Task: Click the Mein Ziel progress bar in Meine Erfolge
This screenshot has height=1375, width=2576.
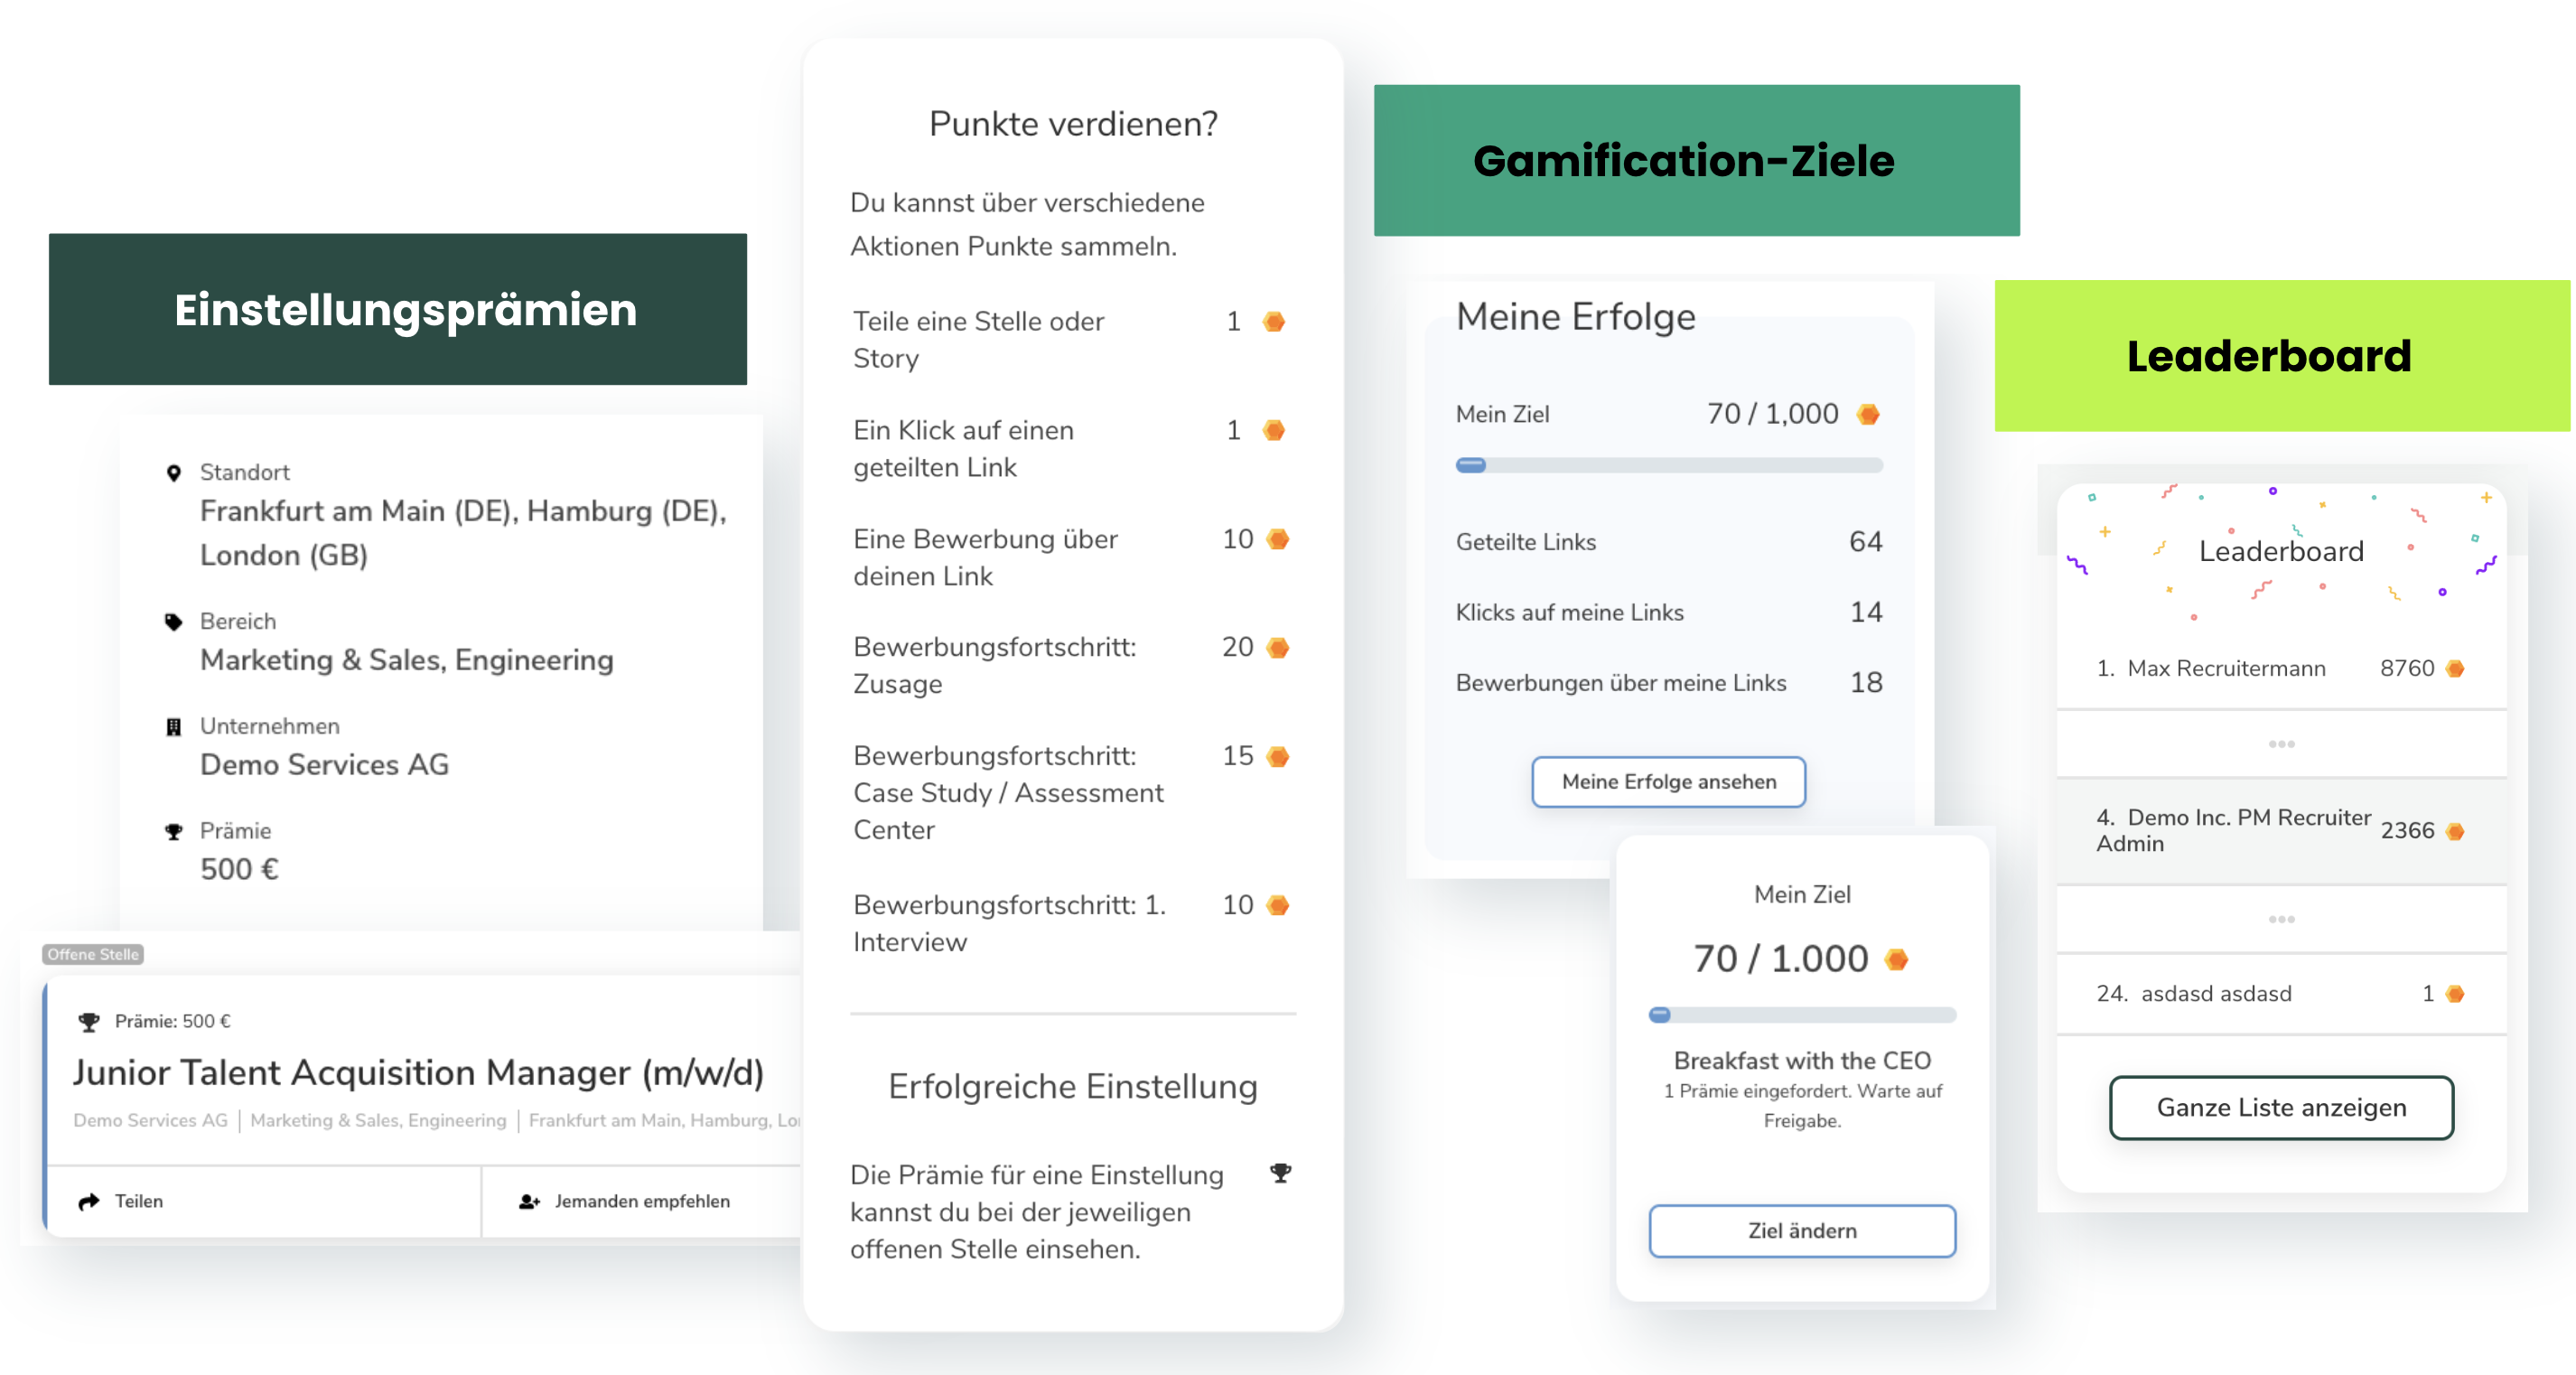Action: pos(1669,465)
